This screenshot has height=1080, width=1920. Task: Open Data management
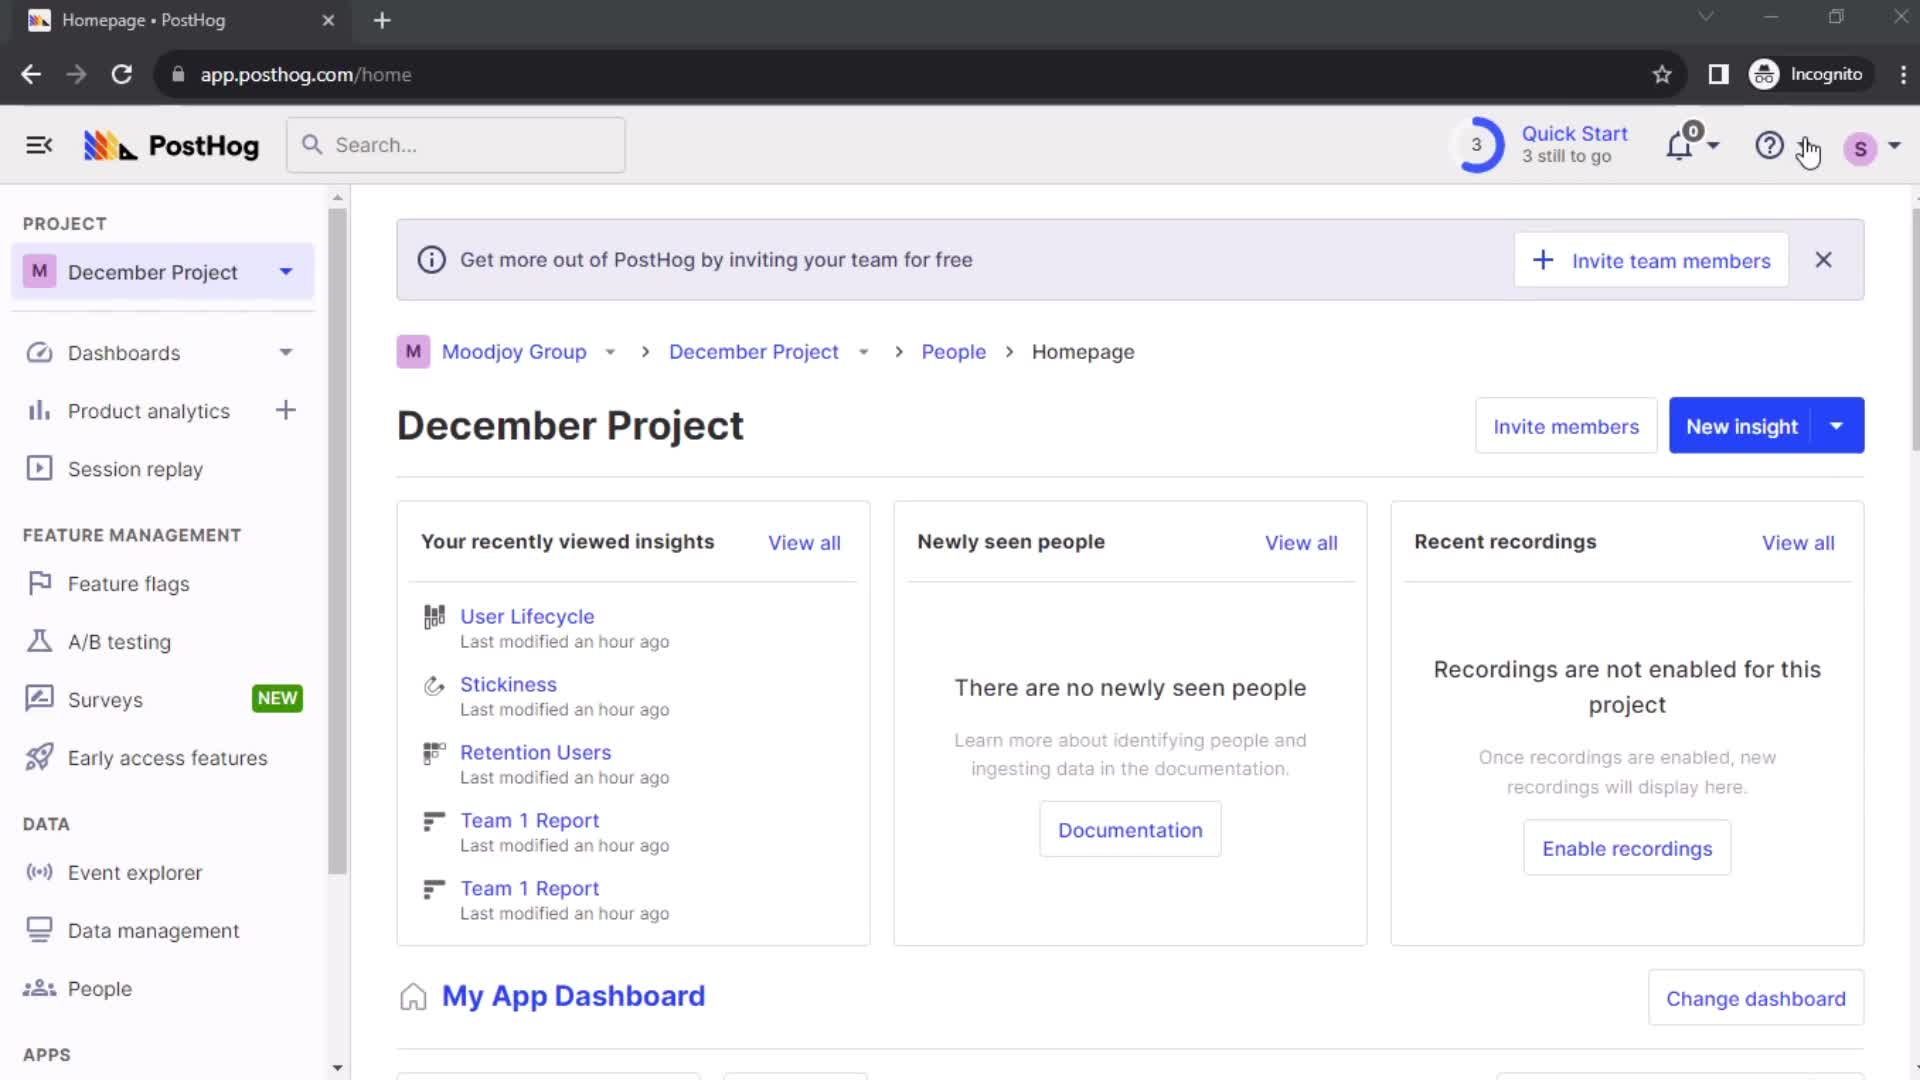click(153, 931)
